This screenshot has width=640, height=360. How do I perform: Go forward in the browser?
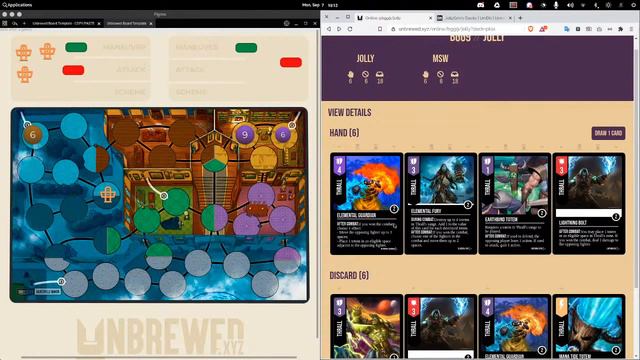pyautogui.click(x=339, y=29)
